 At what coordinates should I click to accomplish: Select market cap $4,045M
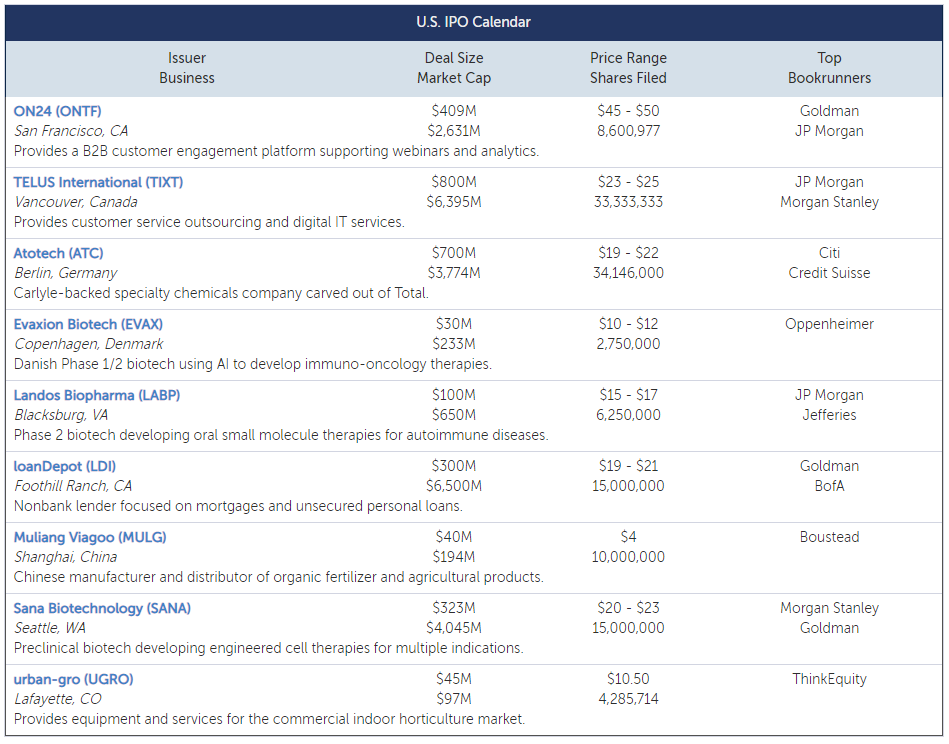[454, 628]
